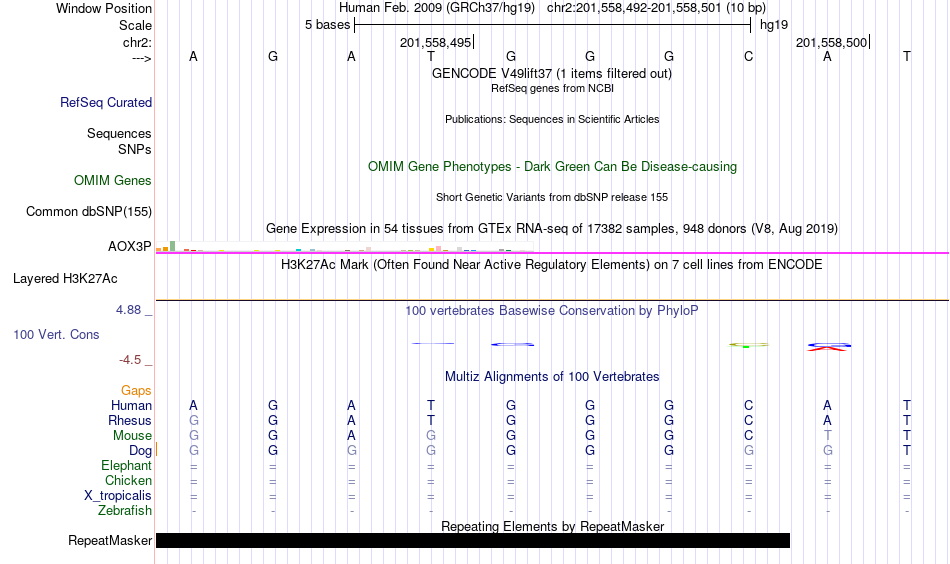Click 100 vertebrates Basewise Conservation by PhyloP title
This screenshot has height=564, width=950.
point(552,311)
